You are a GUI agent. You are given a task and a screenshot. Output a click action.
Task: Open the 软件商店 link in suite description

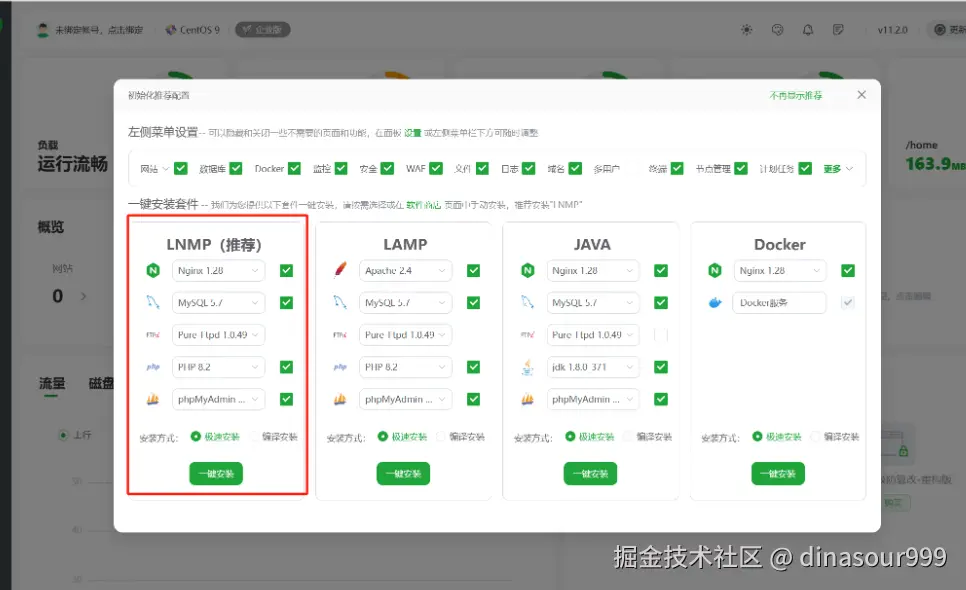click(423, 205)
